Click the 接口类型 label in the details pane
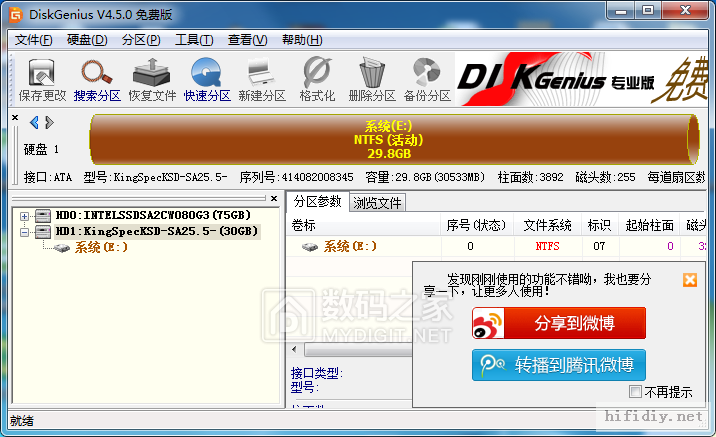 coord(316,374)
